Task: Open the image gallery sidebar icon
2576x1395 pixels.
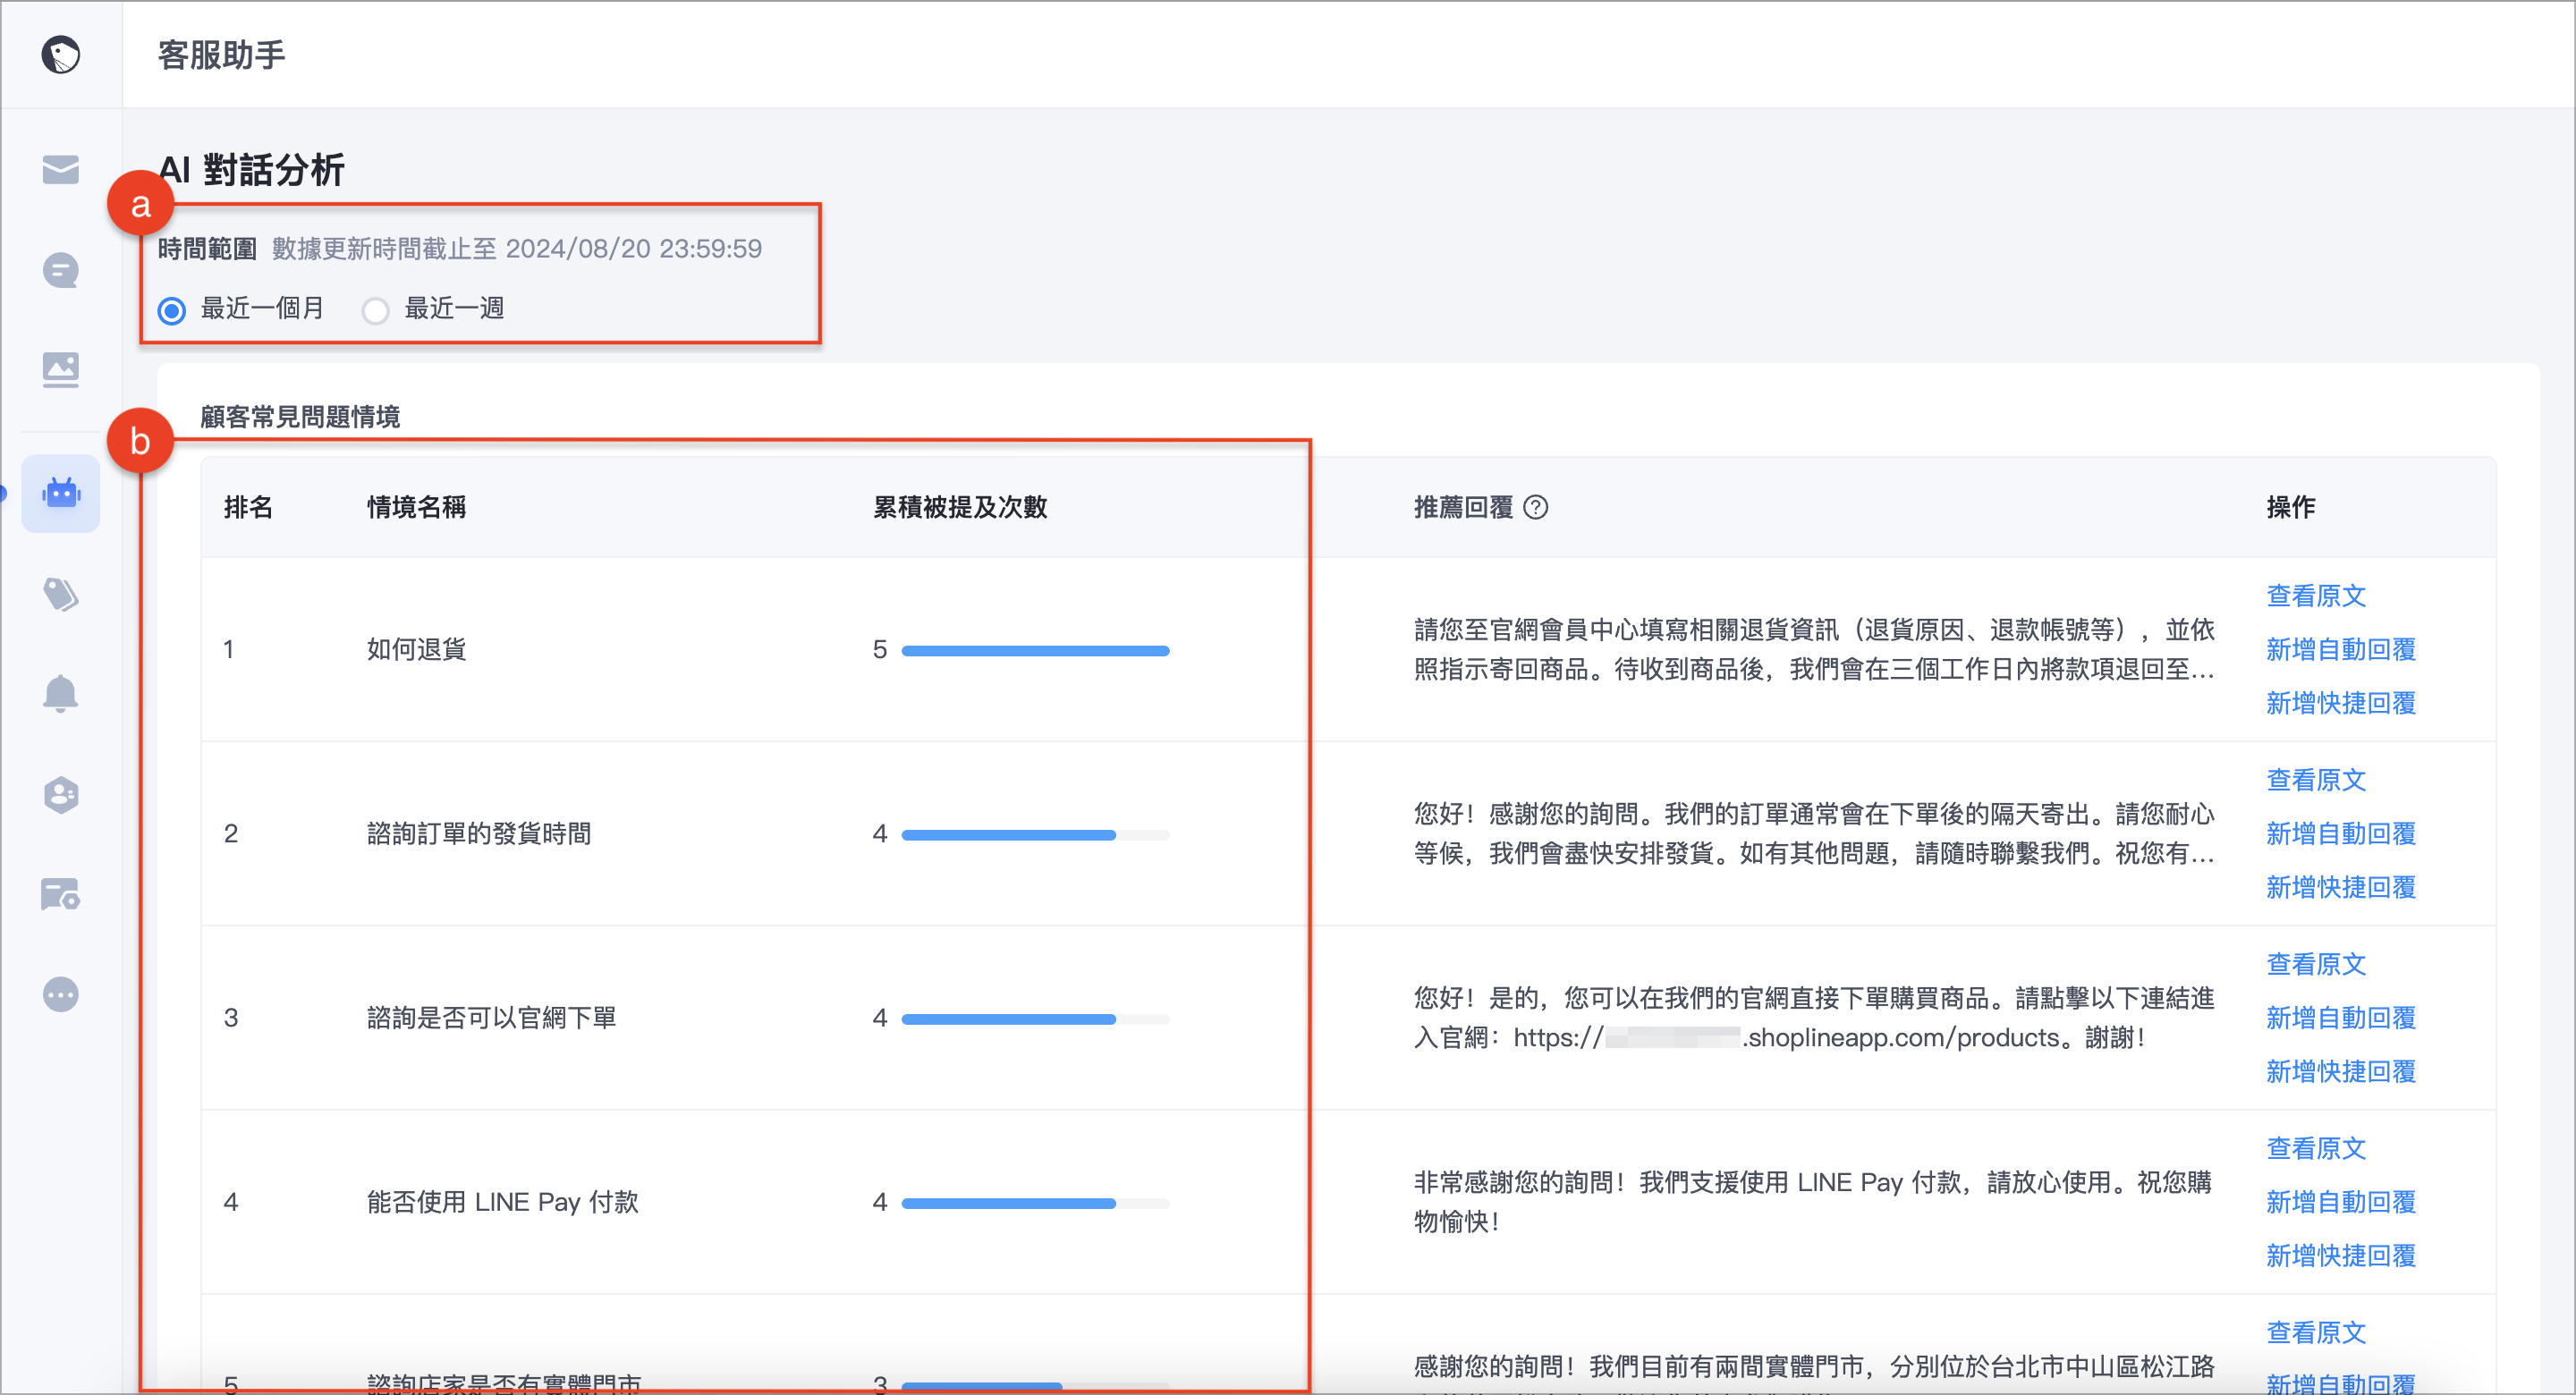Action: (x=61, y=369)
